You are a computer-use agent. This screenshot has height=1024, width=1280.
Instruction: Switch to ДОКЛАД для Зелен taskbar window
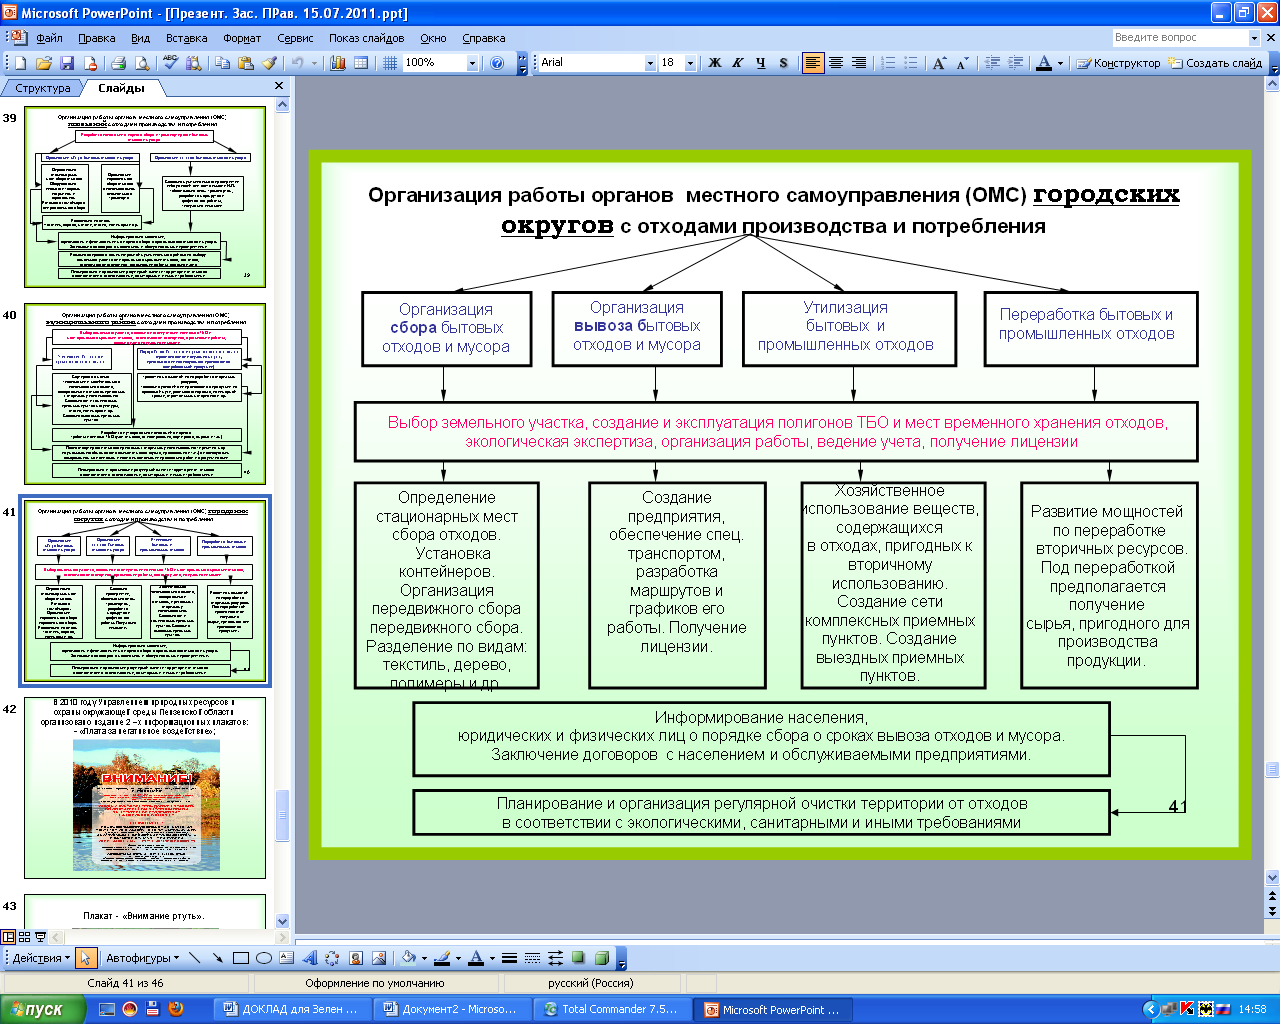coord(291,1009)
